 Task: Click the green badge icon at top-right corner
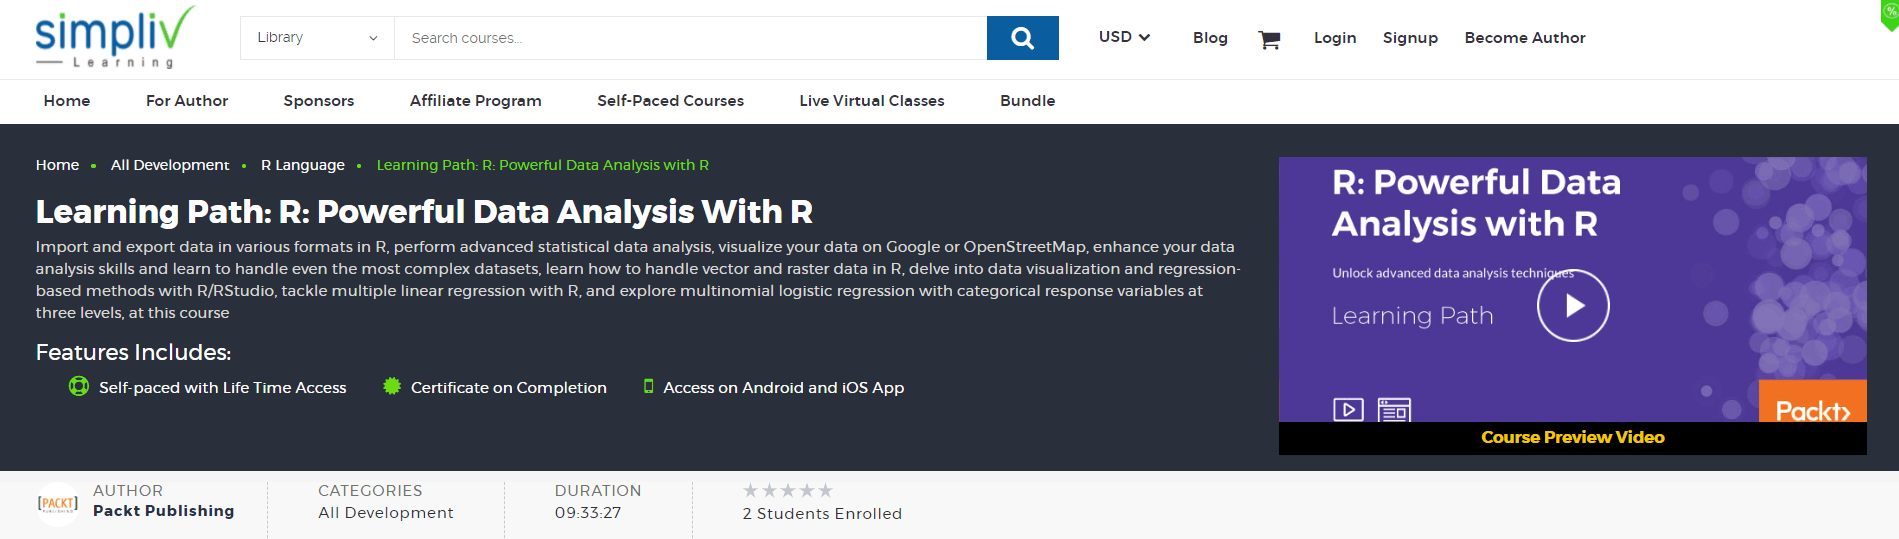[1890, 14]
